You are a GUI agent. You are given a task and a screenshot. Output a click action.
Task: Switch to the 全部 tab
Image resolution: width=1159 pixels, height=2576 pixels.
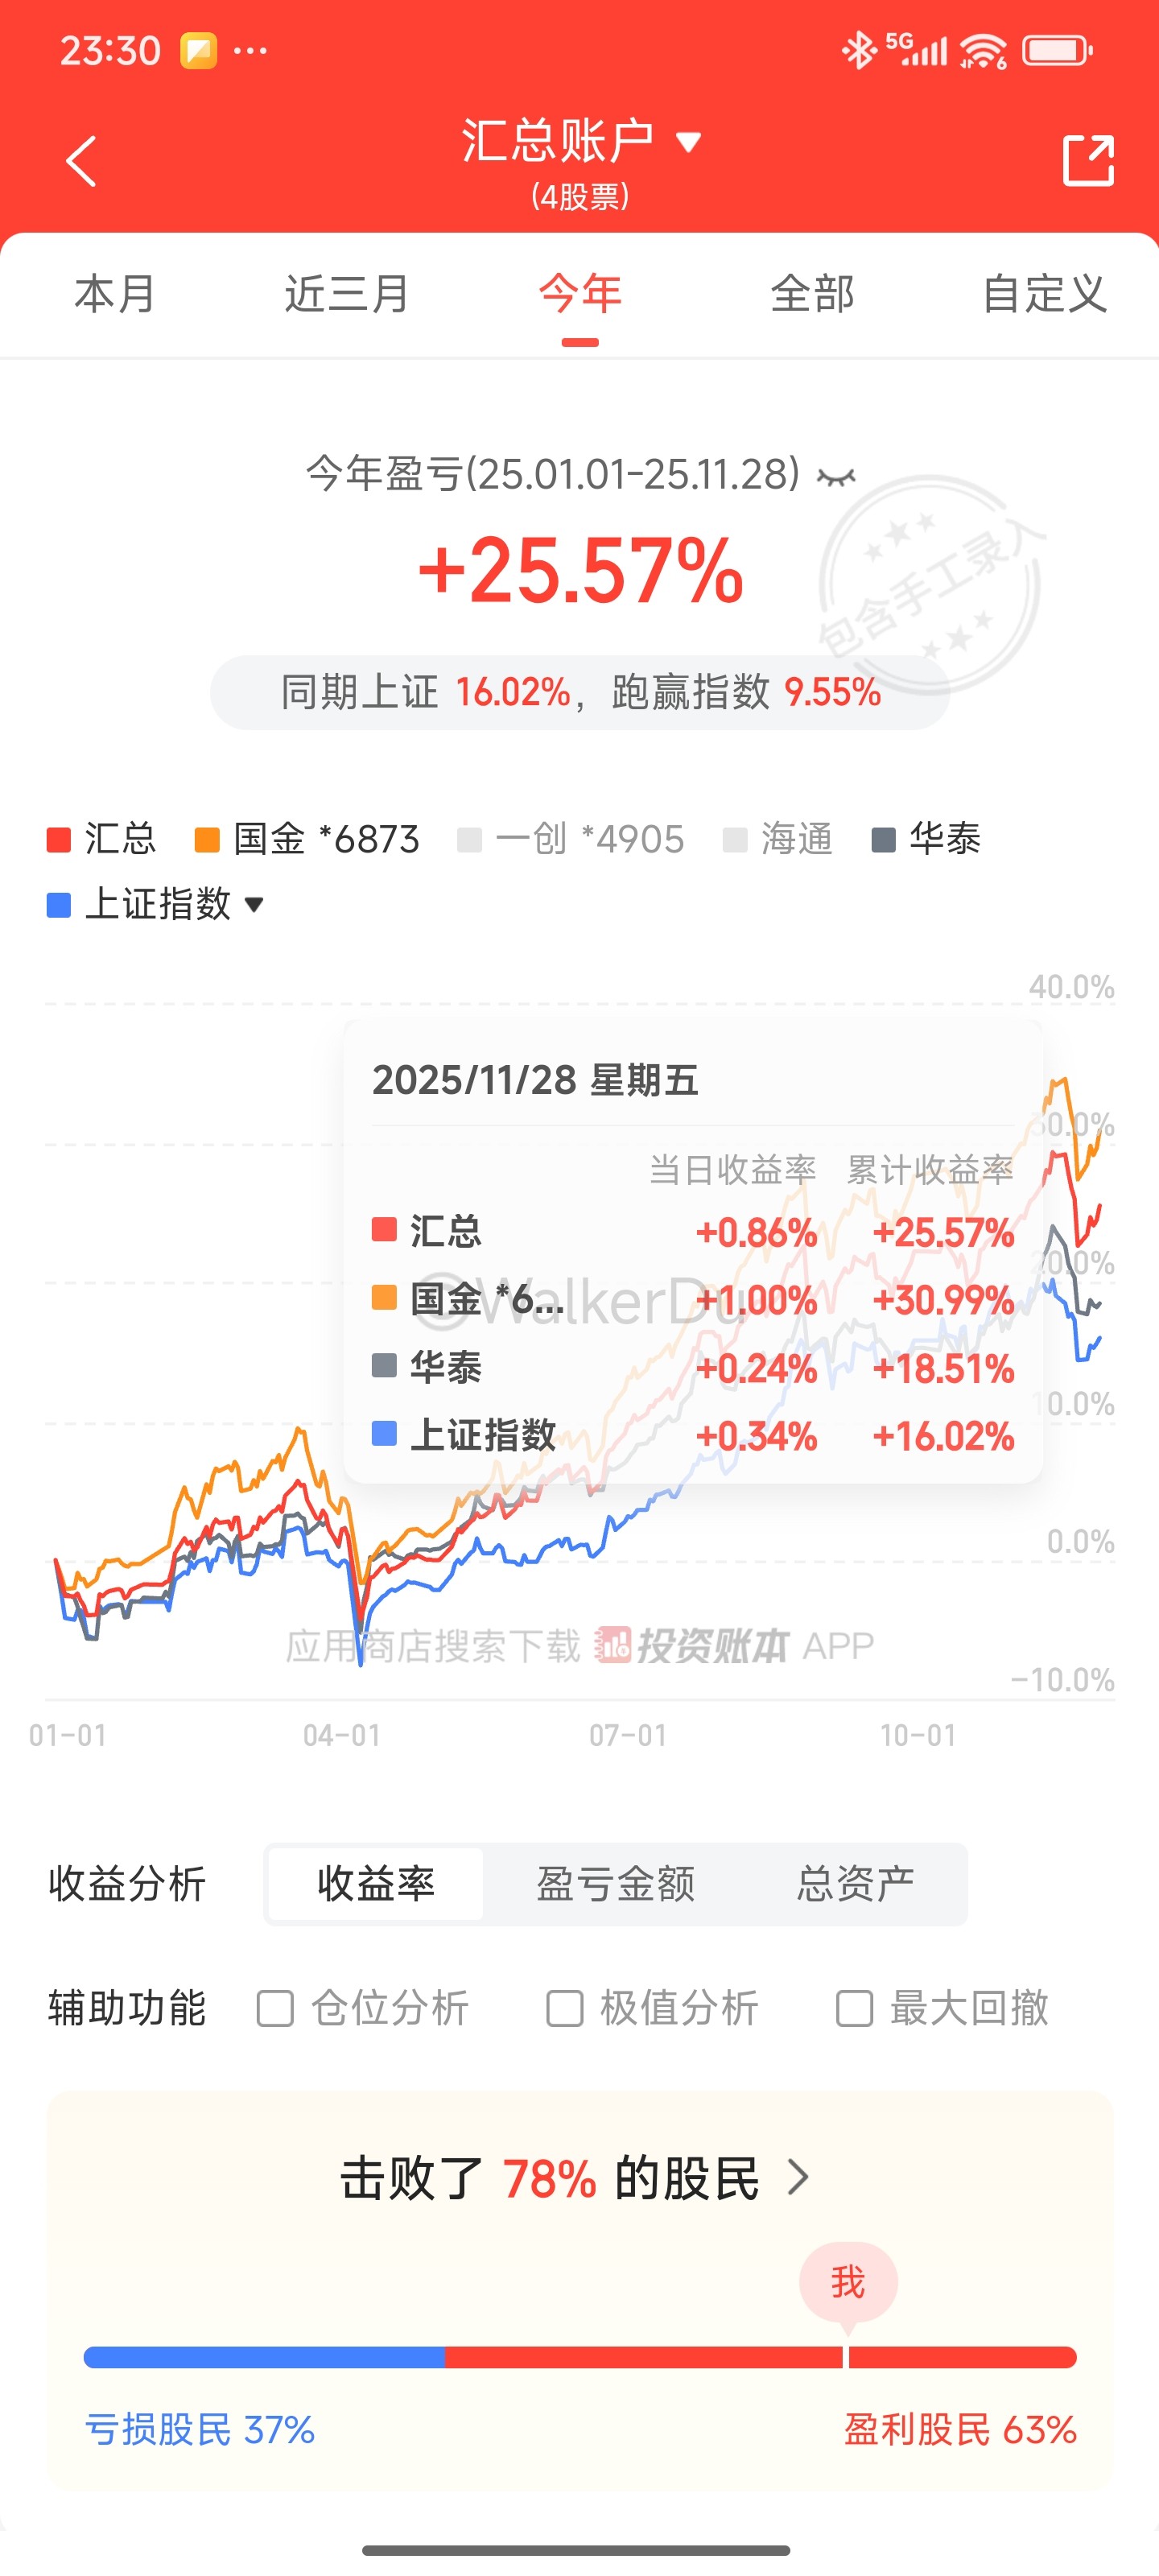point(812,294)
